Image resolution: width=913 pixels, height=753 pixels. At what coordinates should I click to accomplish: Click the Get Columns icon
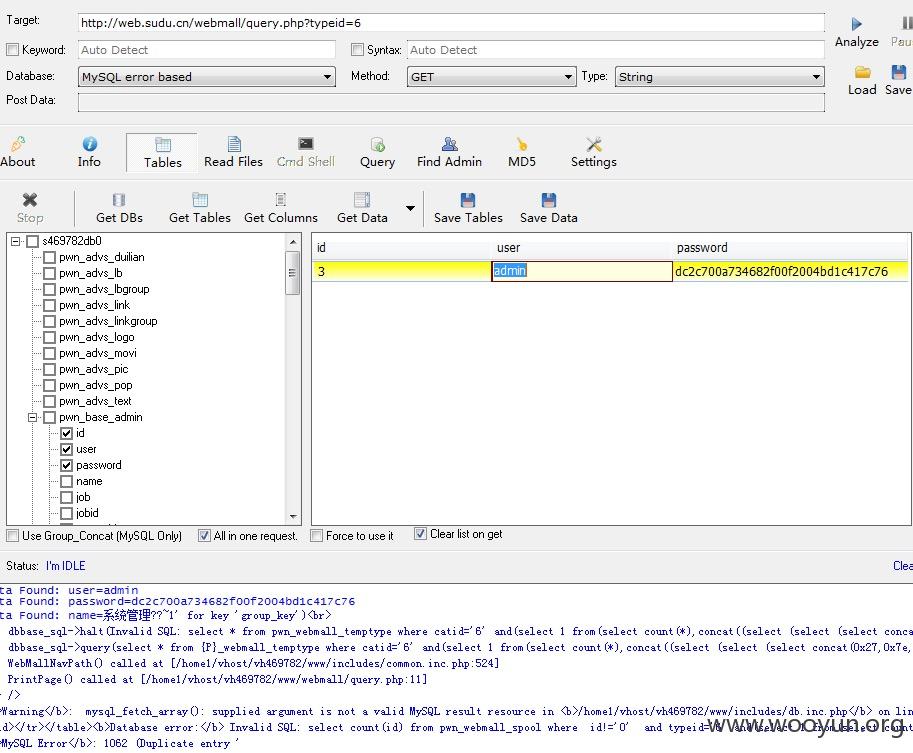(x=281, y=200)
